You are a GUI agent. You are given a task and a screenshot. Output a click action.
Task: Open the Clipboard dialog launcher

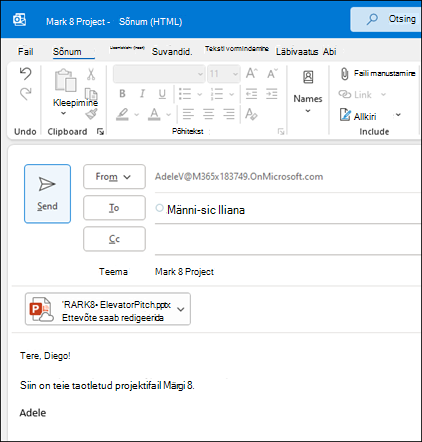[100, 132]
